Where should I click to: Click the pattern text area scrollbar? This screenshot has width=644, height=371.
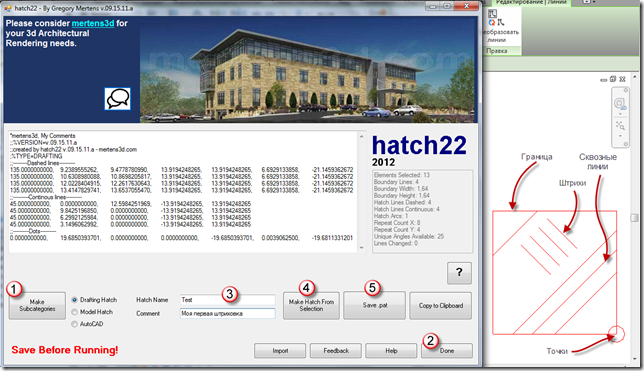[x=361, y=191]
